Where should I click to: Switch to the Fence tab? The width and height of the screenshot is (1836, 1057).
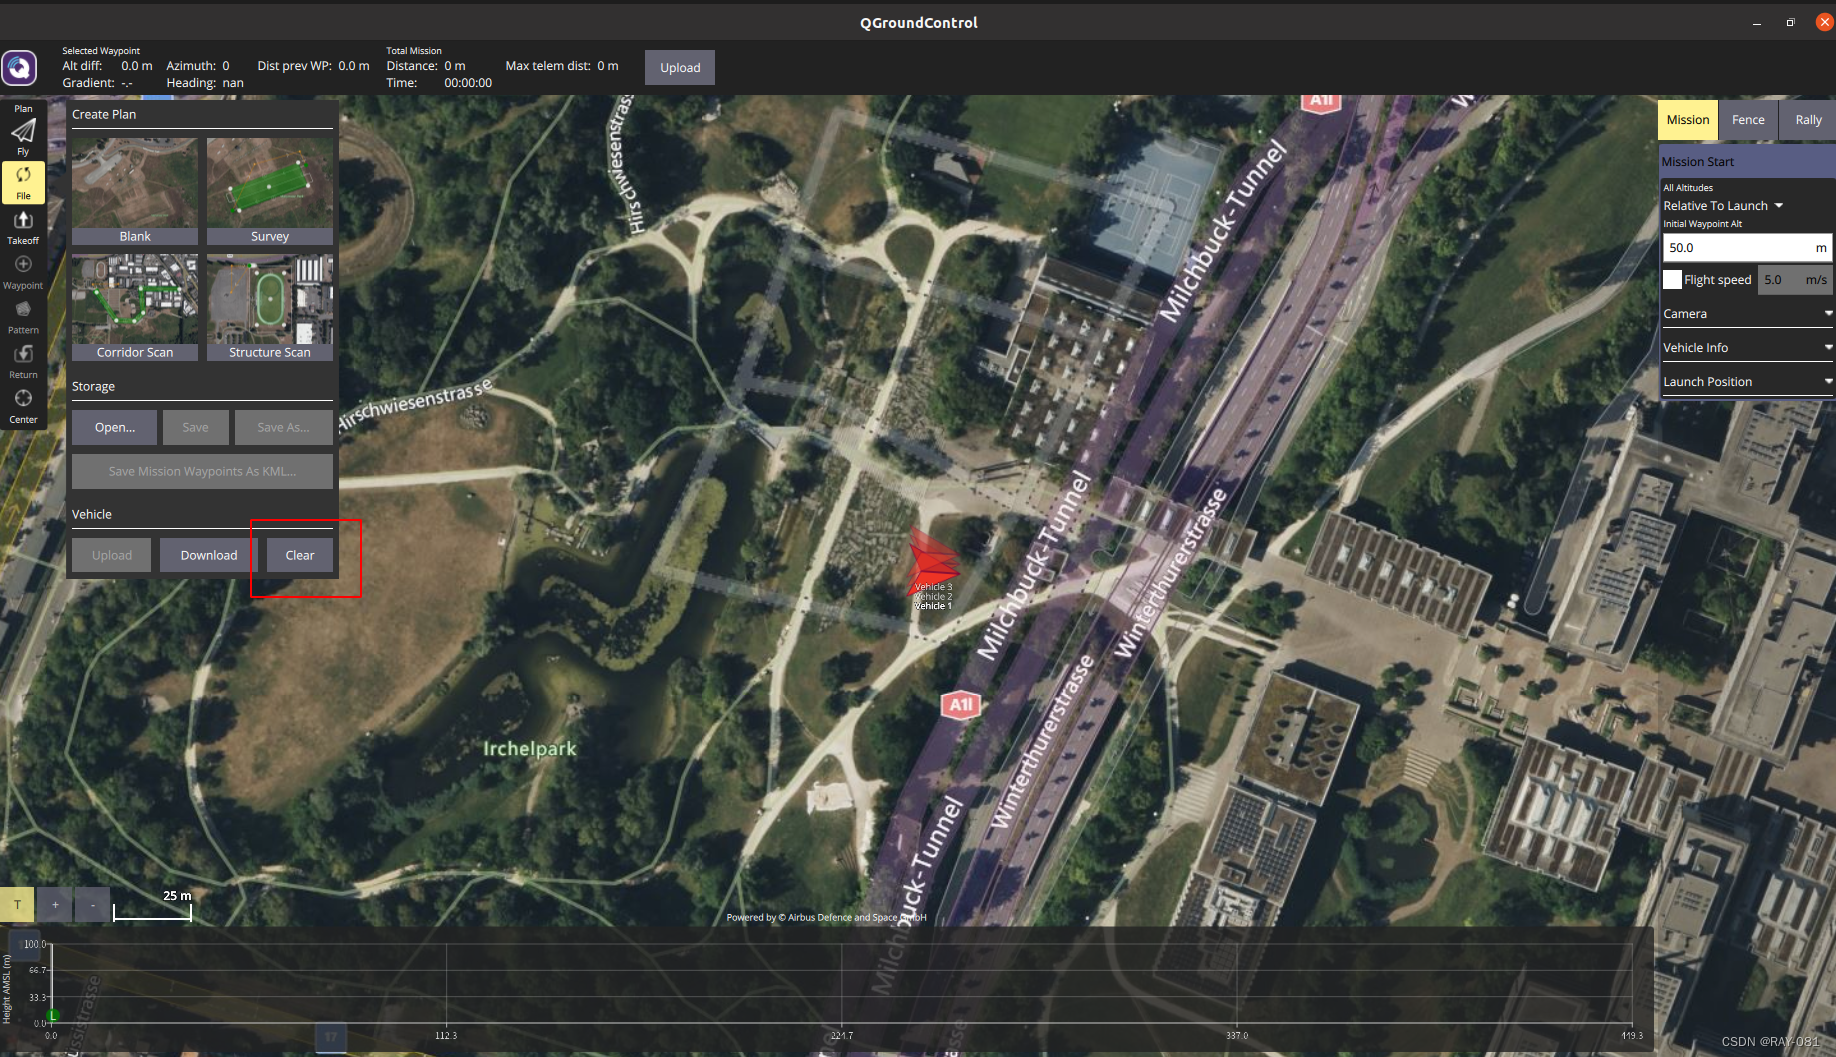1748,120
